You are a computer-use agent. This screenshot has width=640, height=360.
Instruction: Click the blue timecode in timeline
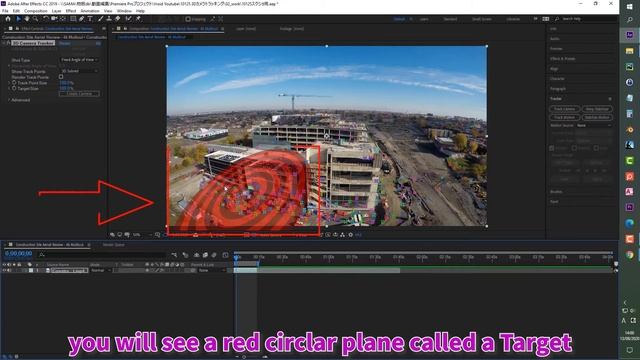pos(18,253)
